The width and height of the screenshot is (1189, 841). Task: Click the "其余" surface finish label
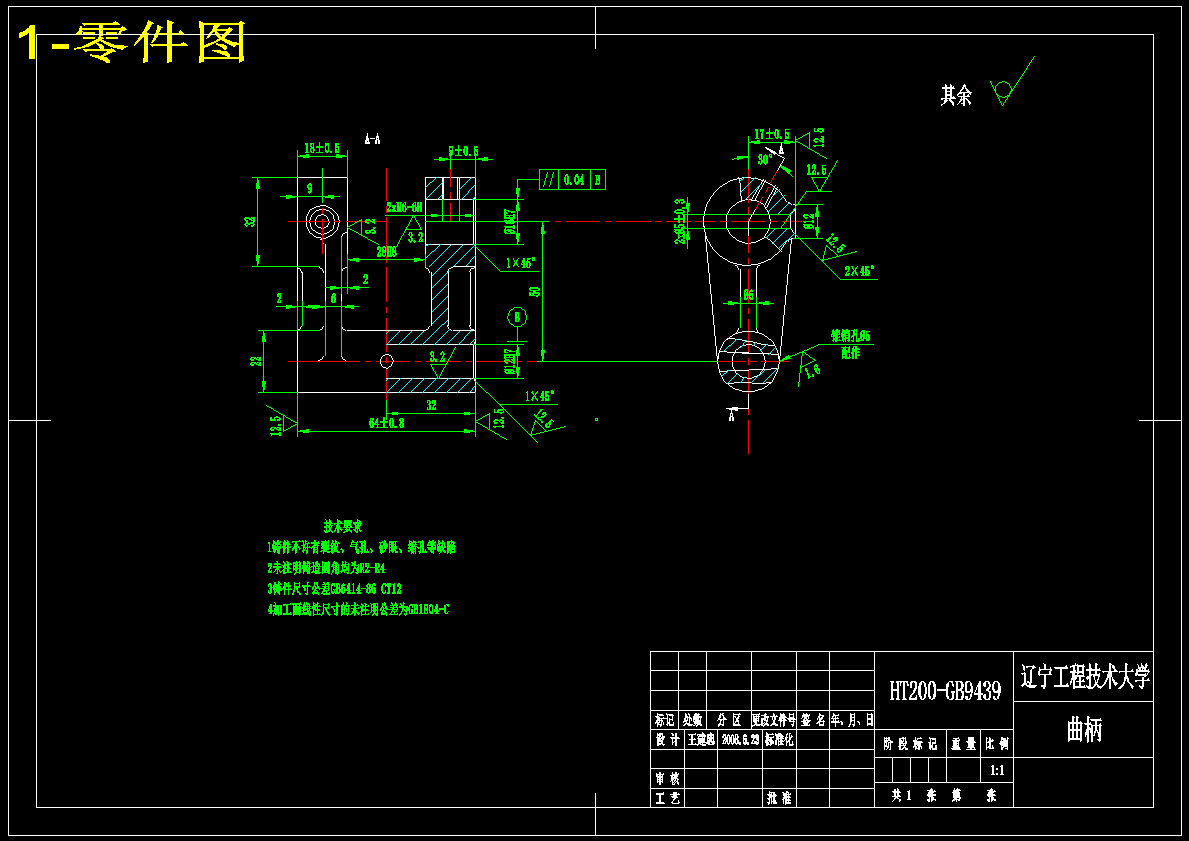(955, 95)
